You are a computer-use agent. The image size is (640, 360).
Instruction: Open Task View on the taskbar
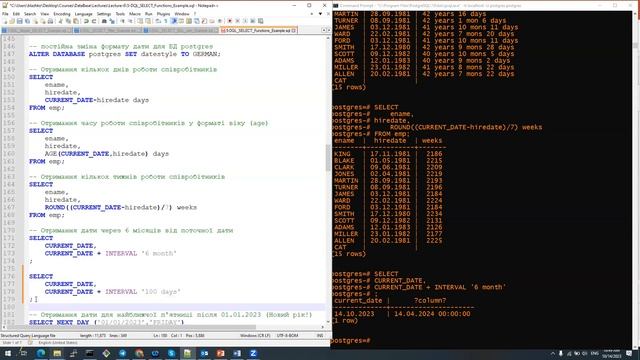pos(23,353)
